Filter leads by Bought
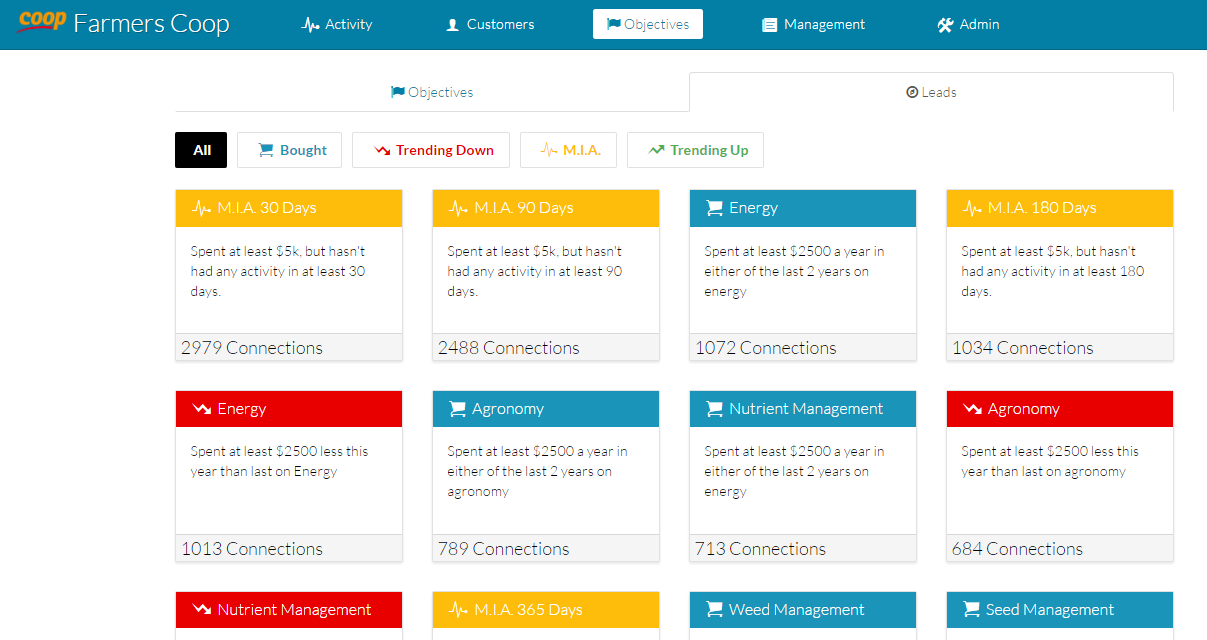Screen dimensions: 1207x640 click(289, 150)
